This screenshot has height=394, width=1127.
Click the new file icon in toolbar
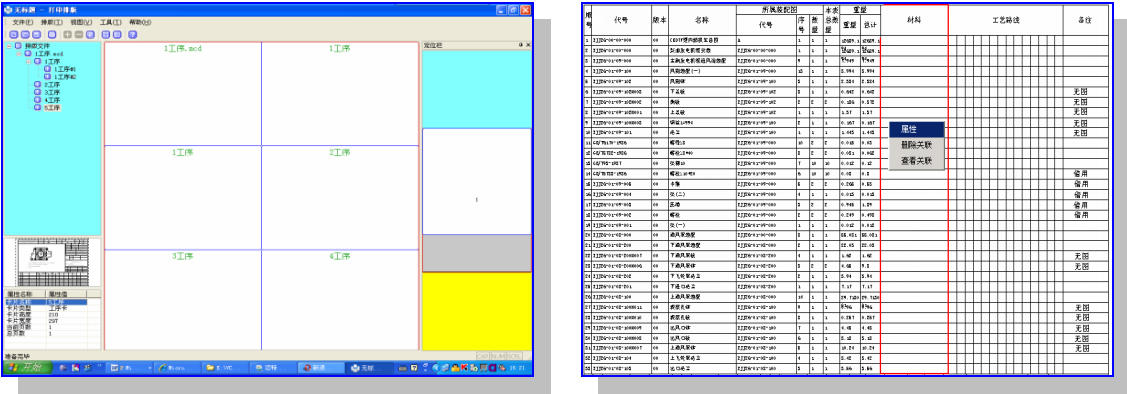pos(14,35)
